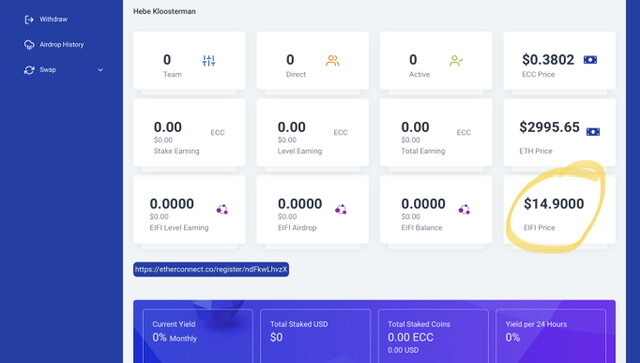Click the 0.00 USD staked value

(x=403, y=350)
